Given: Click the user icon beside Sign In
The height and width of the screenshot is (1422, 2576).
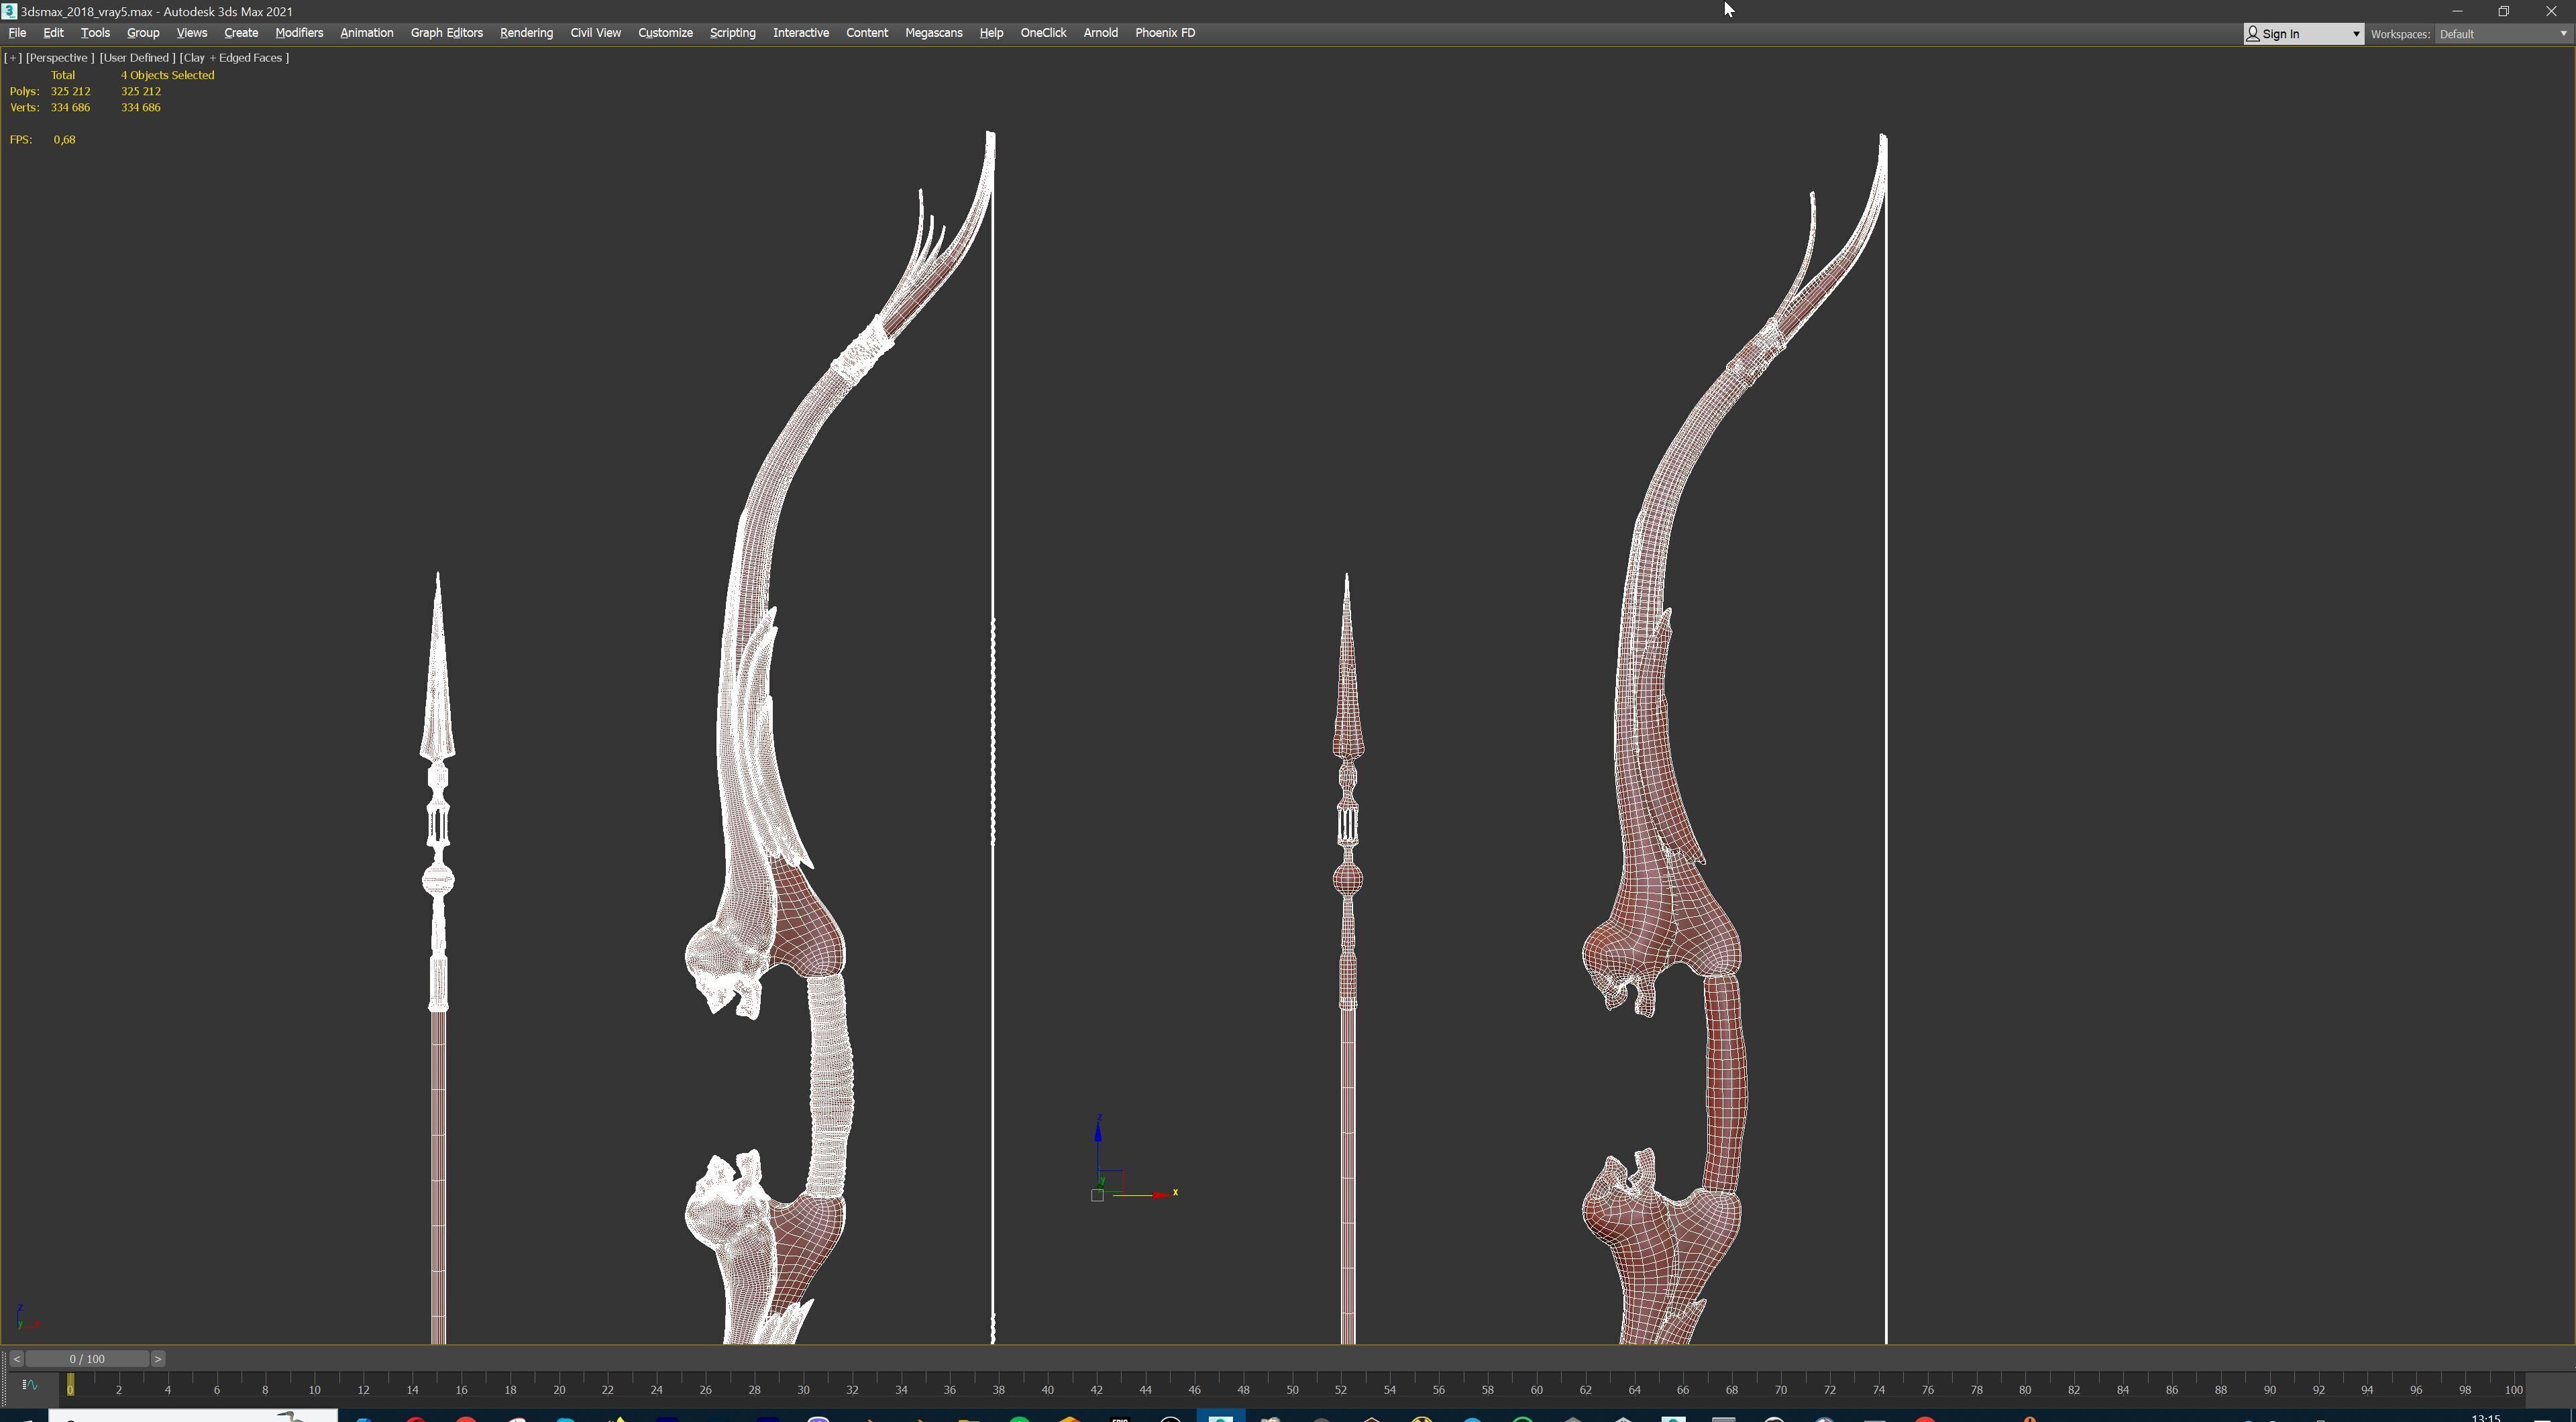Looking at the screenshot, I should [2253, 34].
